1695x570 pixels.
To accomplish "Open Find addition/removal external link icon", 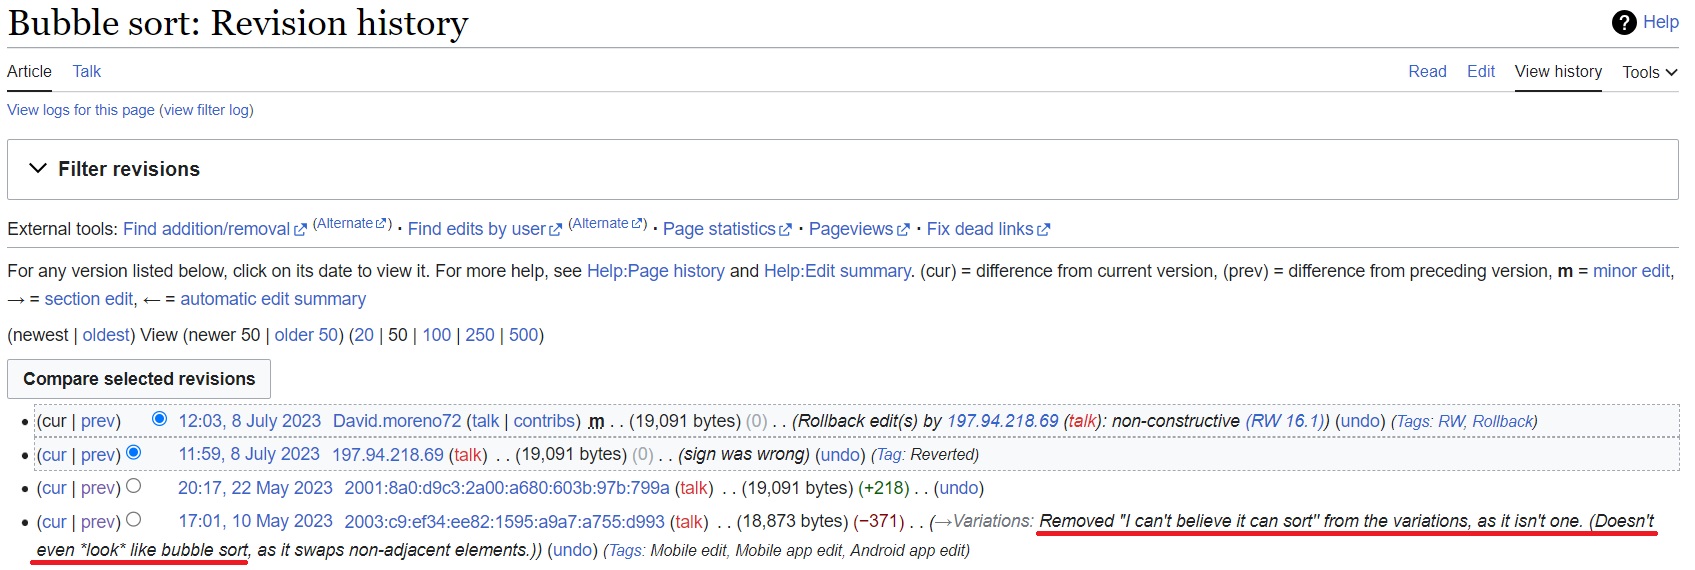I will (x=300, y=230).
